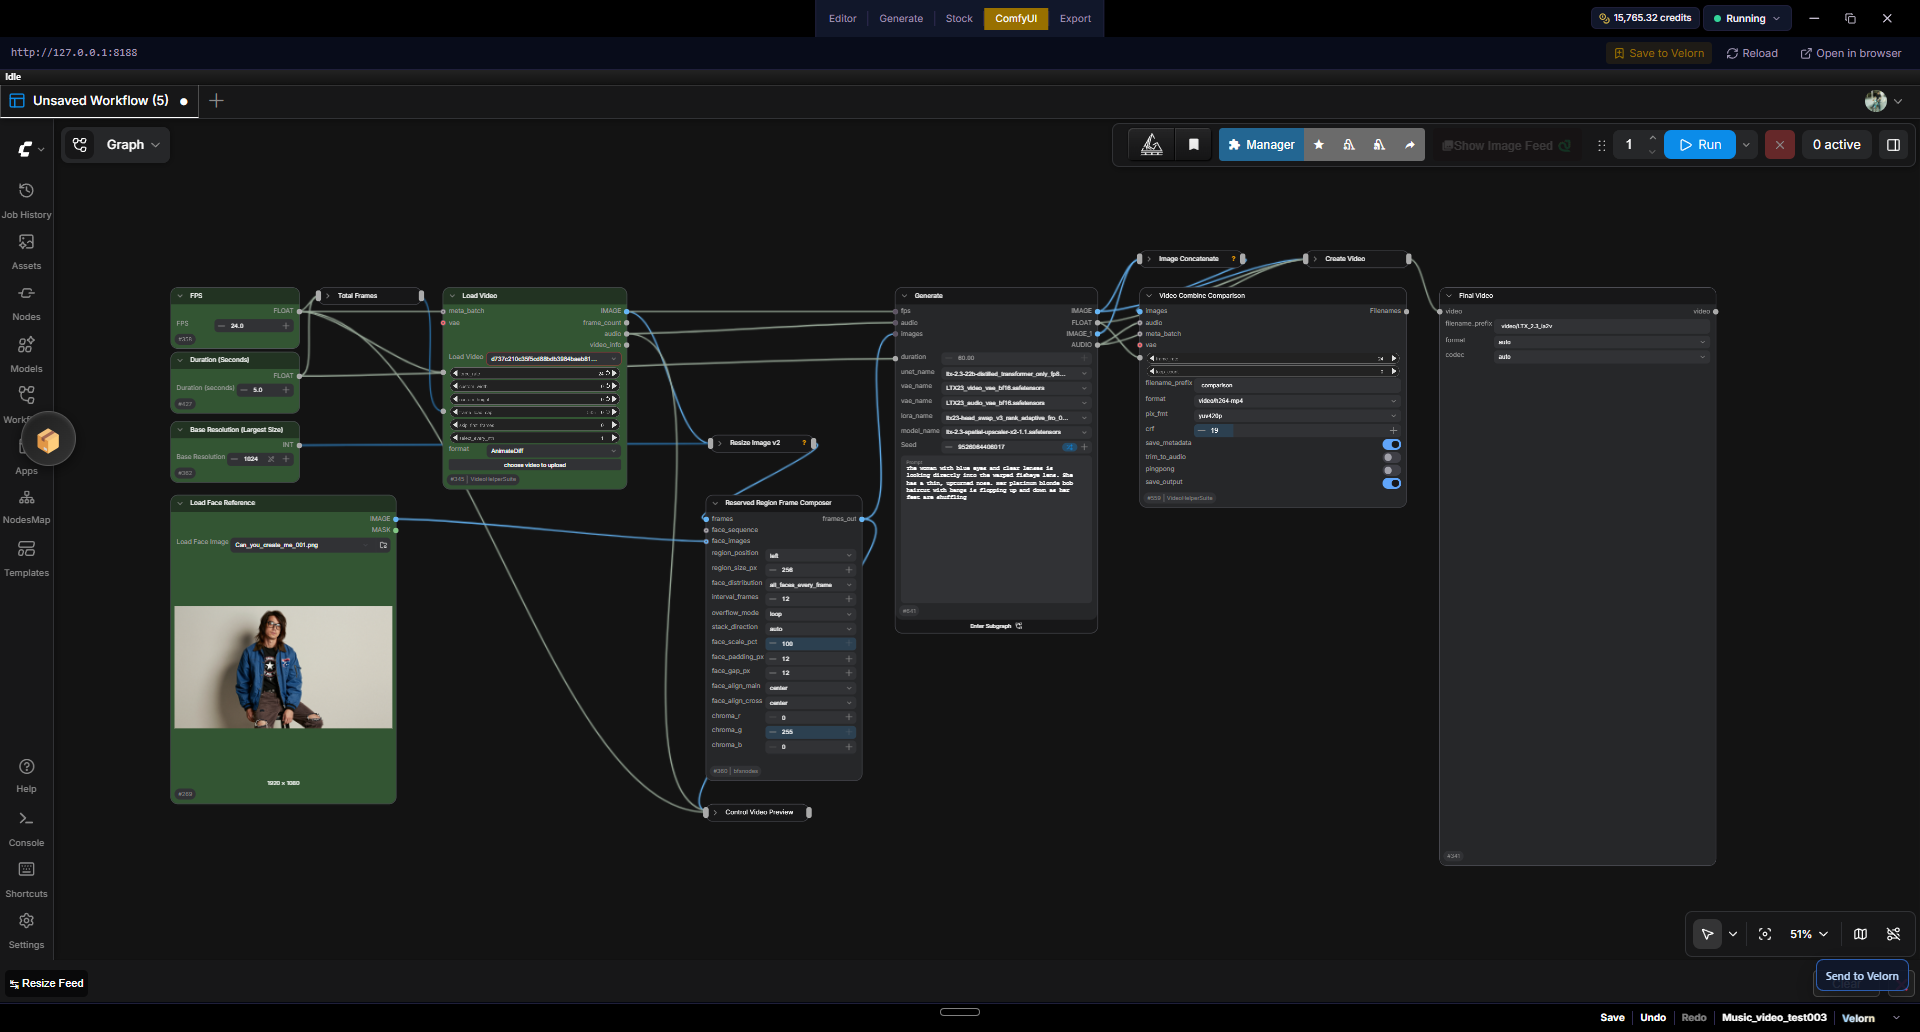Switch to the Editor tab
This screenshot has height=1032, width=1920.
[842, 18]
